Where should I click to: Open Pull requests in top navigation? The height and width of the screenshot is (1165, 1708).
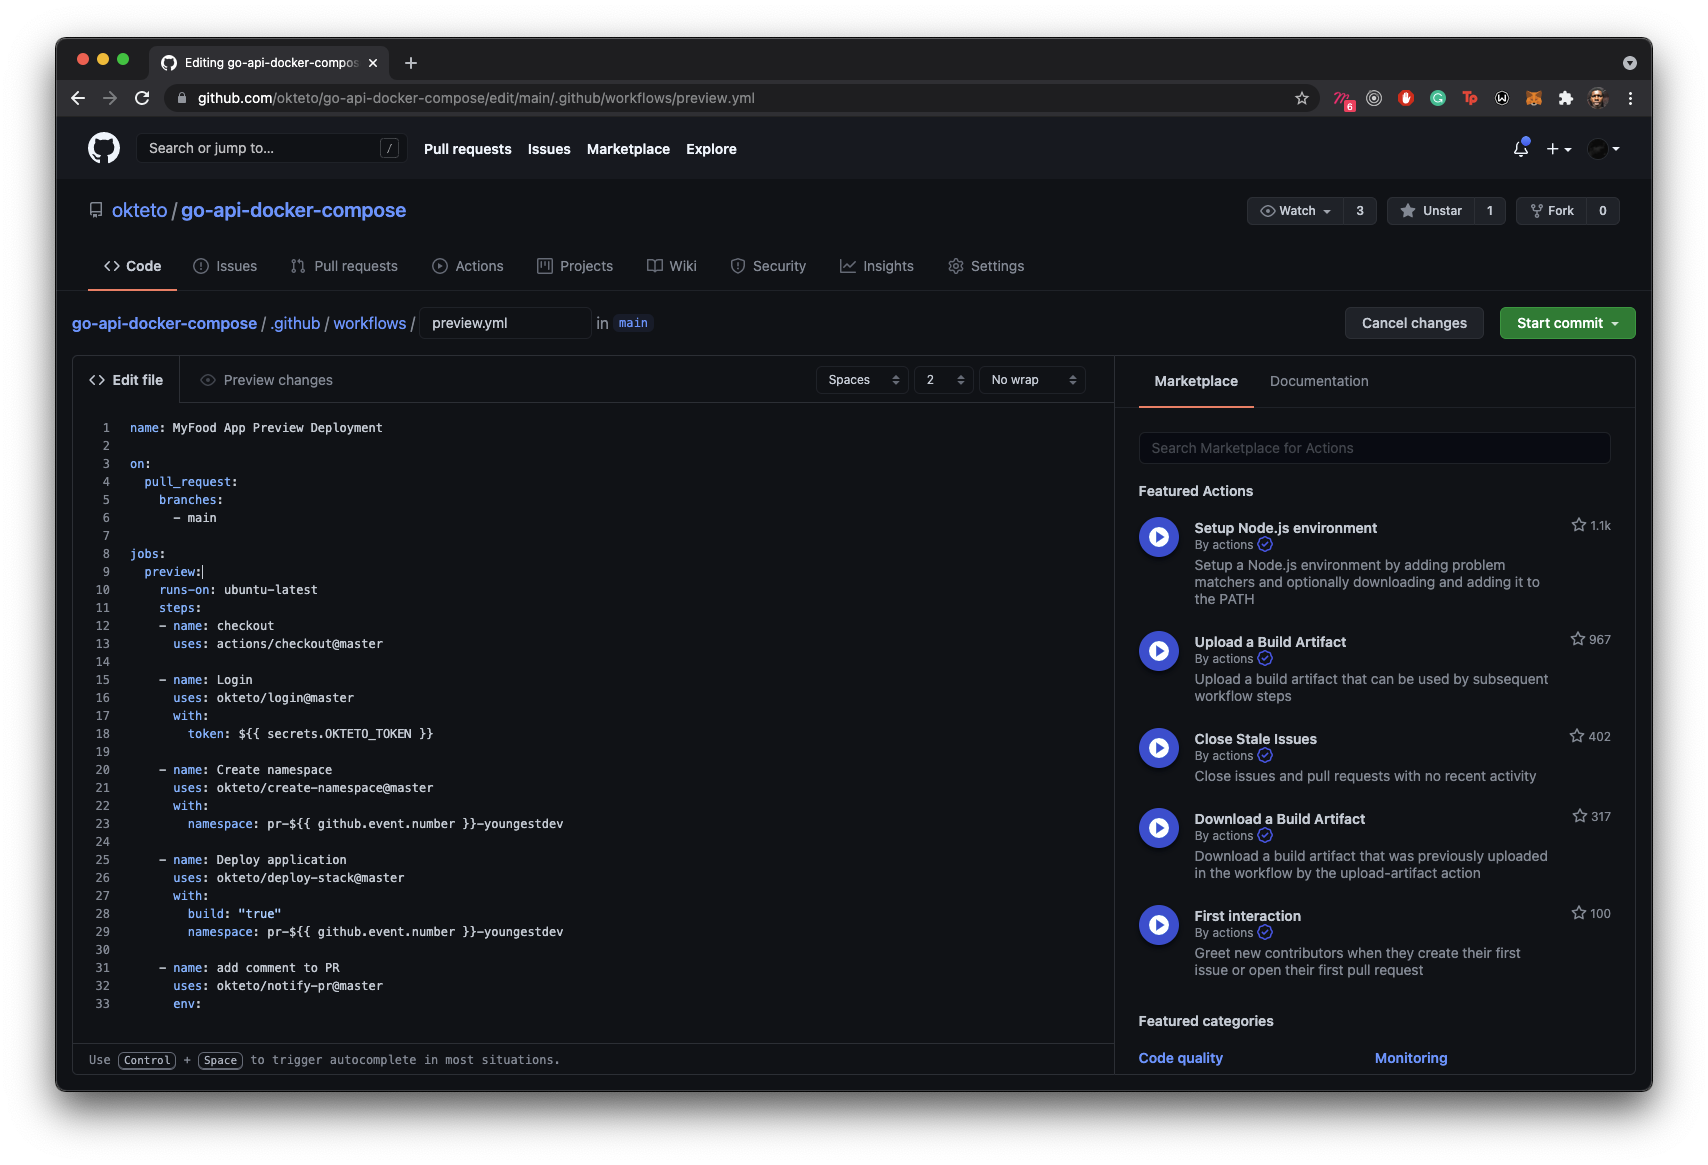click(x=467, y=149)
